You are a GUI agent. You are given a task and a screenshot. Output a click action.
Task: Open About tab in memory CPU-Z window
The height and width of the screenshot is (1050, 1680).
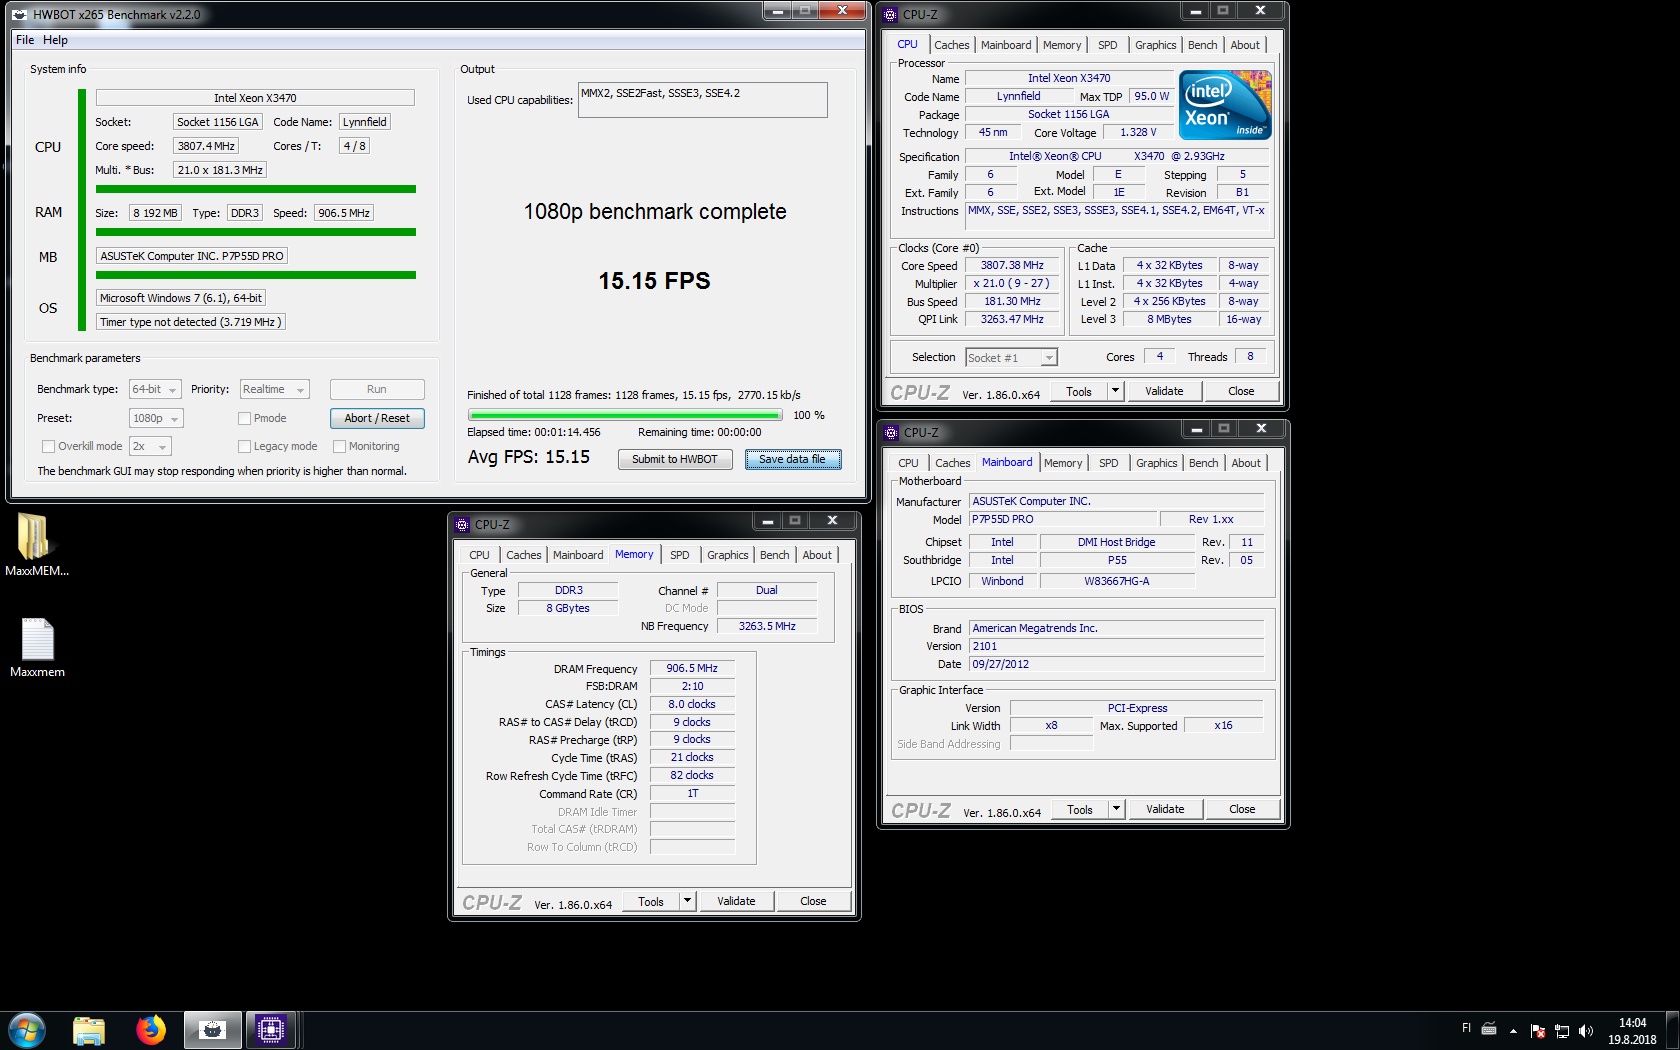[x=817, y=555]
